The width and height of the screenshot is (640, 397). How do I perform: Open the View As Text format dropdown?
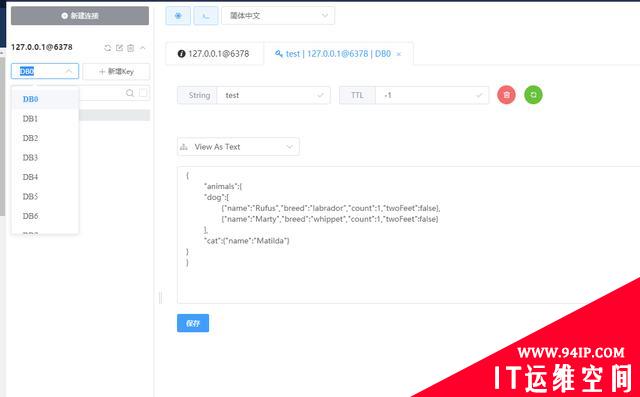coord(238,147)
